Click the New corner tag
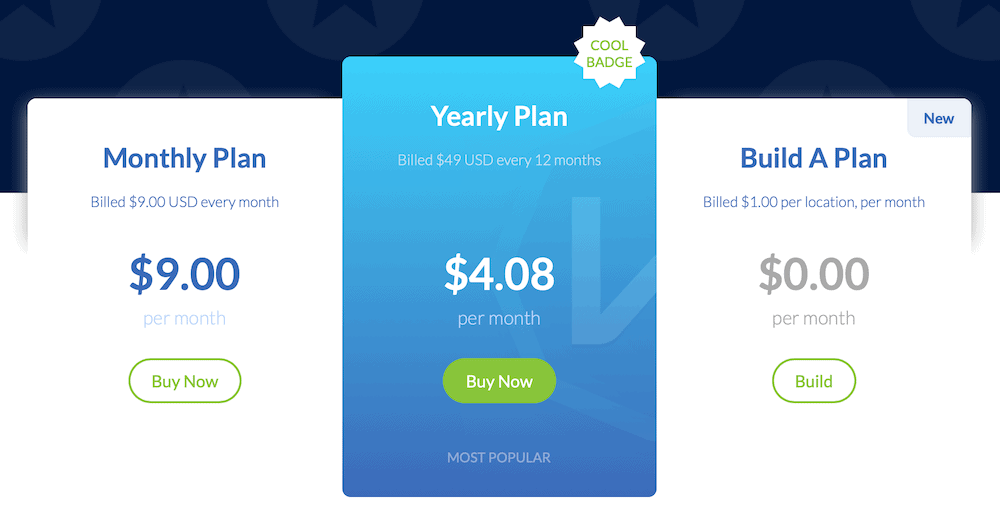 938,118
